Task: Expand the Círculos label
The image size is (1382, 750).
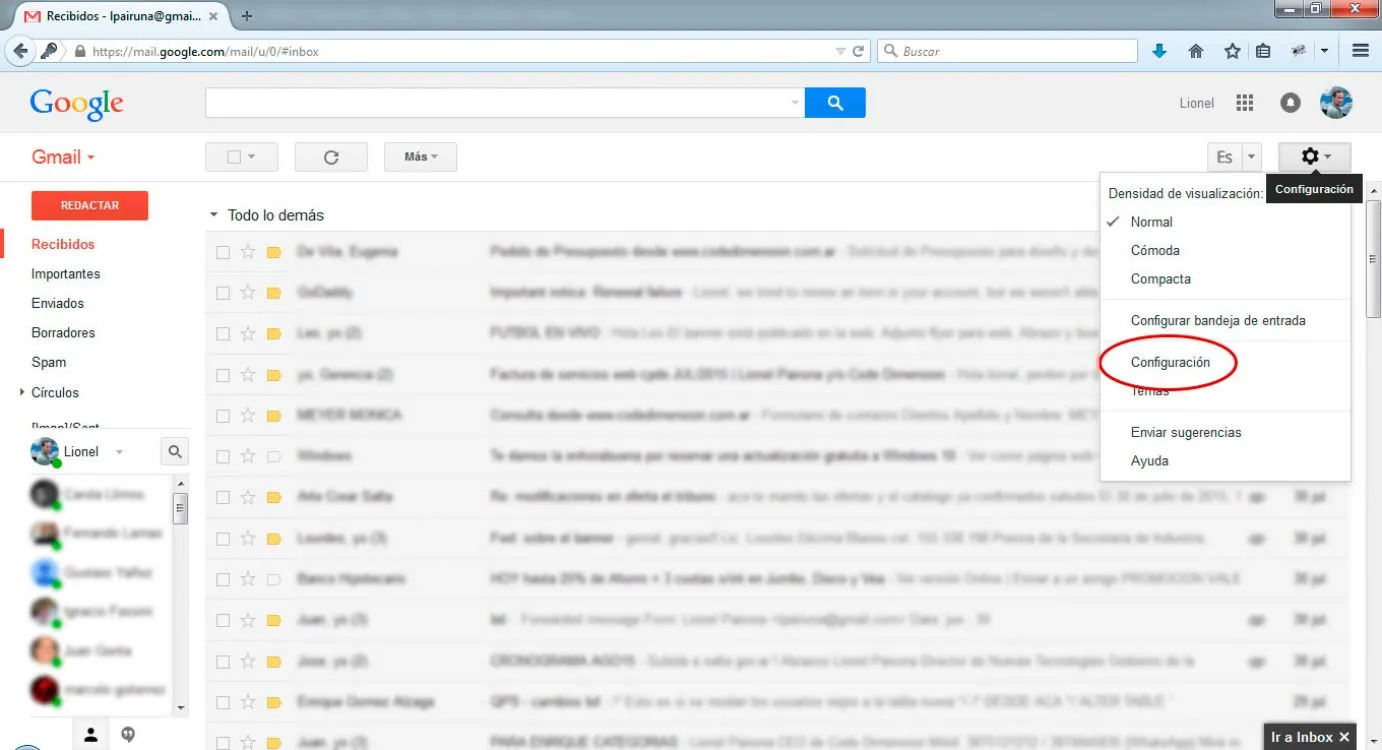Action: pos(22,392)
